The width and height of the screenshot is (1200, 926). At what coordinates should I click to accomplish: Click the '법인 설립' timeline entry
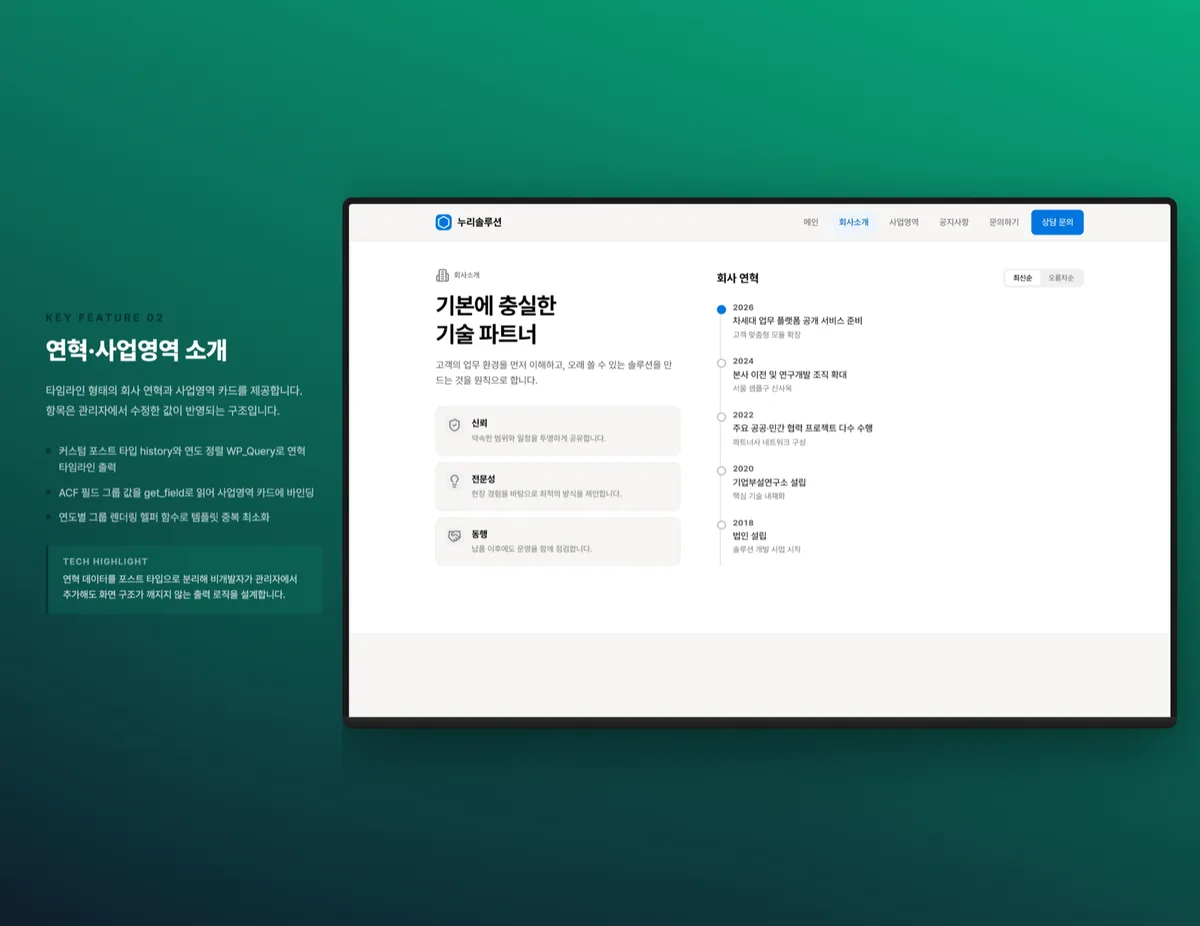(750, 536)
